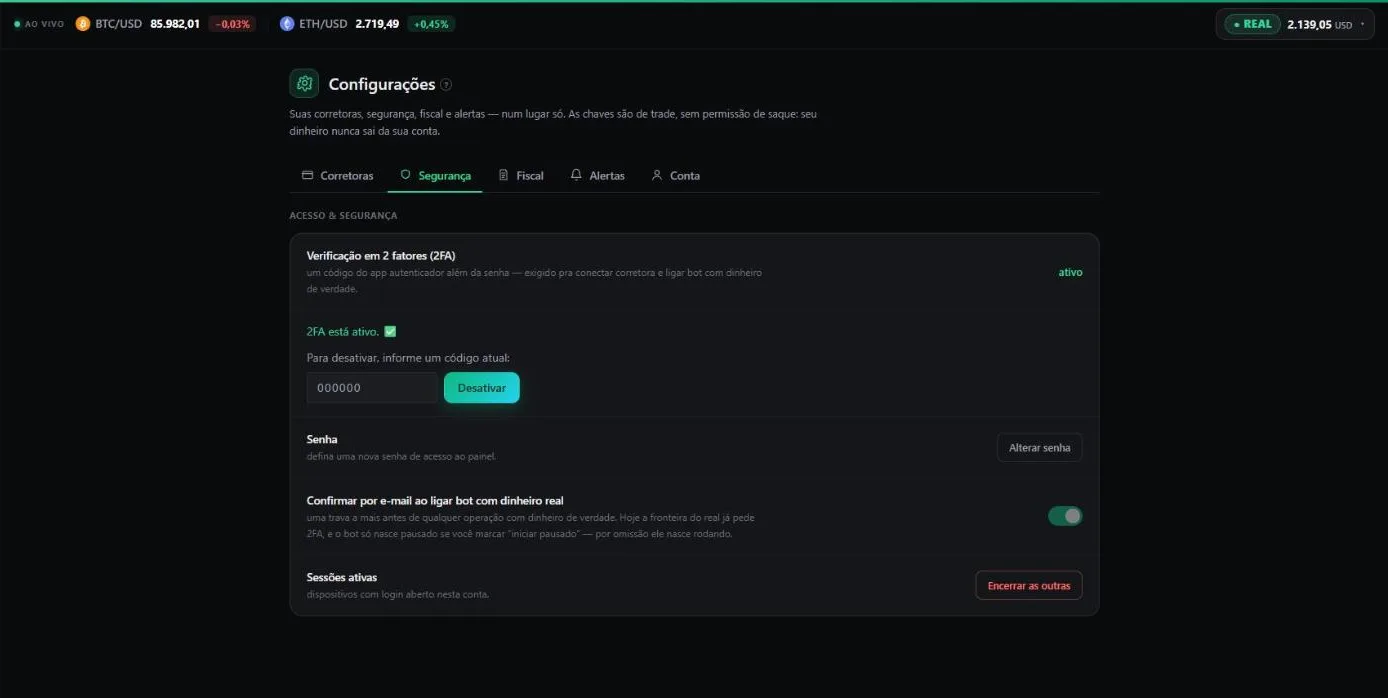Image resolution: width=1388 pixels, height=698 pixels.
Task: Click the ETH price 2.719,49
Action: coord(377,24)
